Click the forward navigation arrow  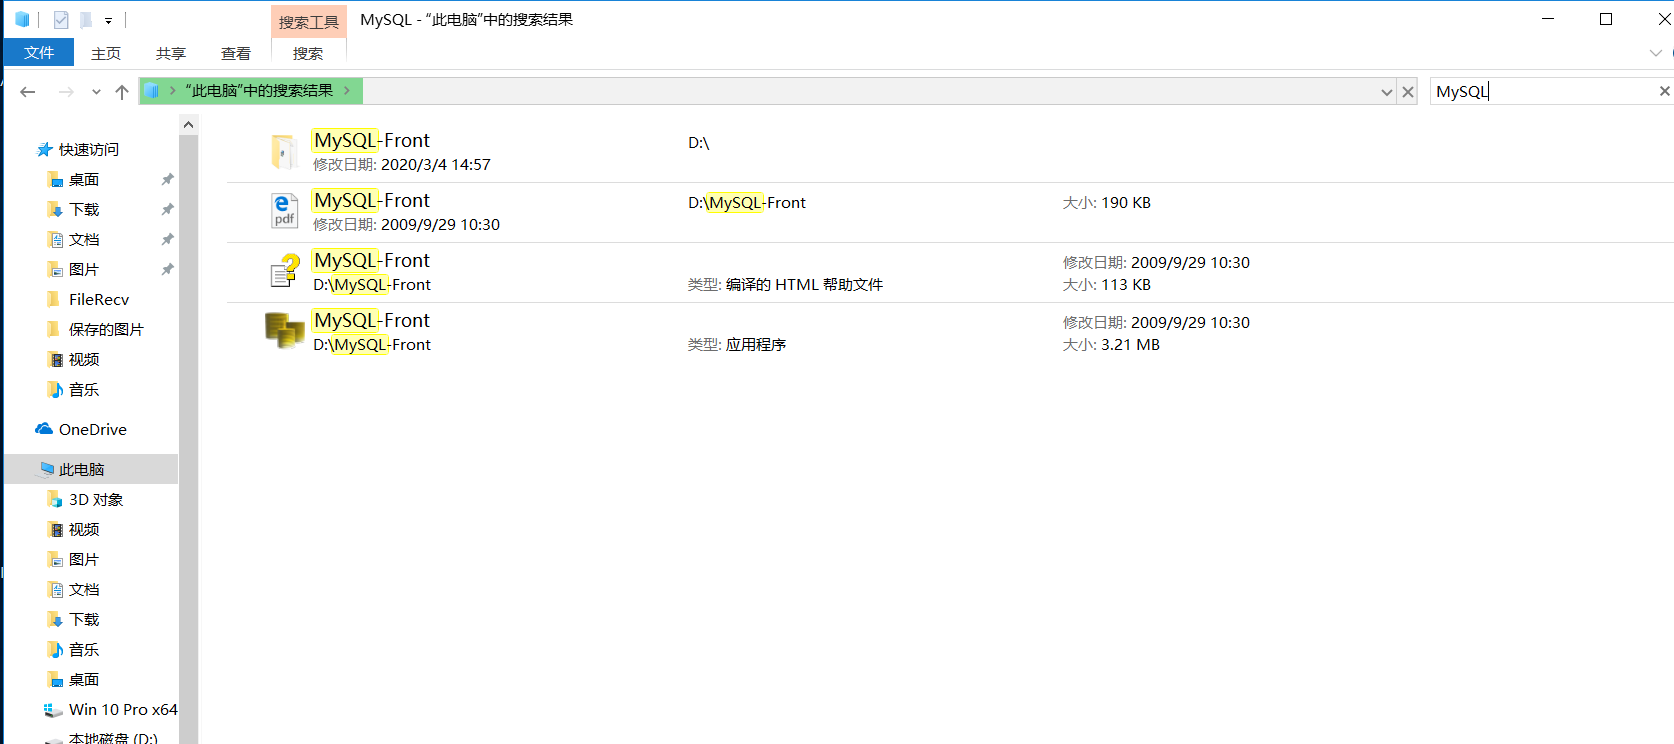[66, 92]
